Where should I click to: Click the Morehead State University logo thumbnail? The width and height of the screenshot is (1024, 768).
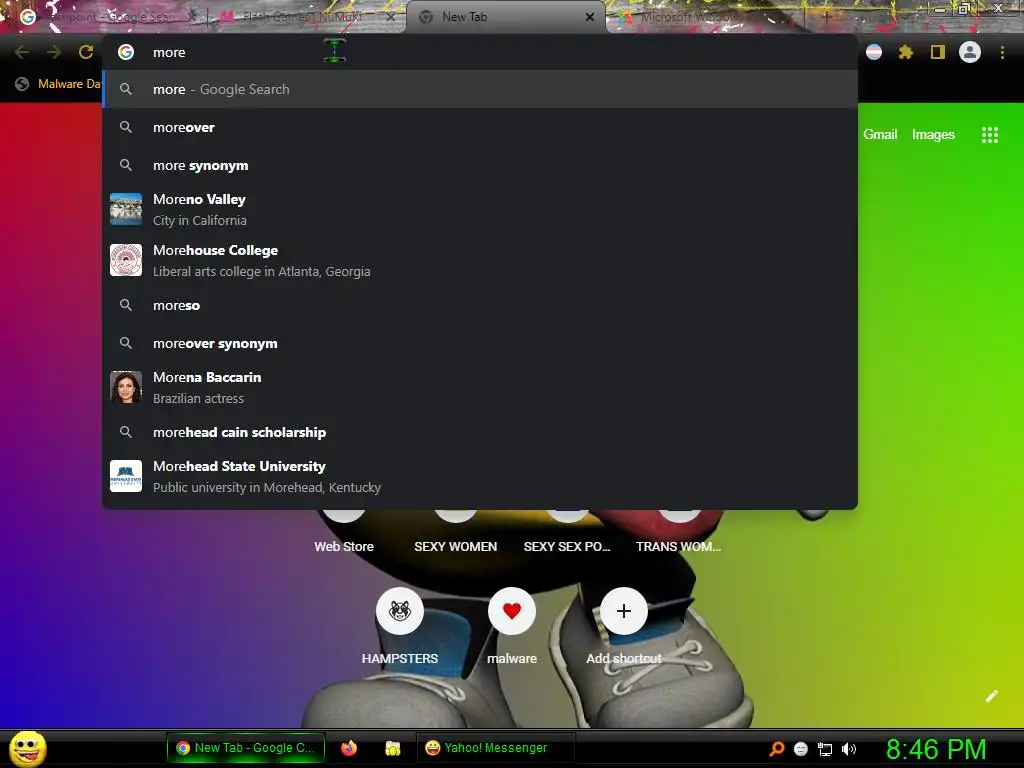coord(126,476)
